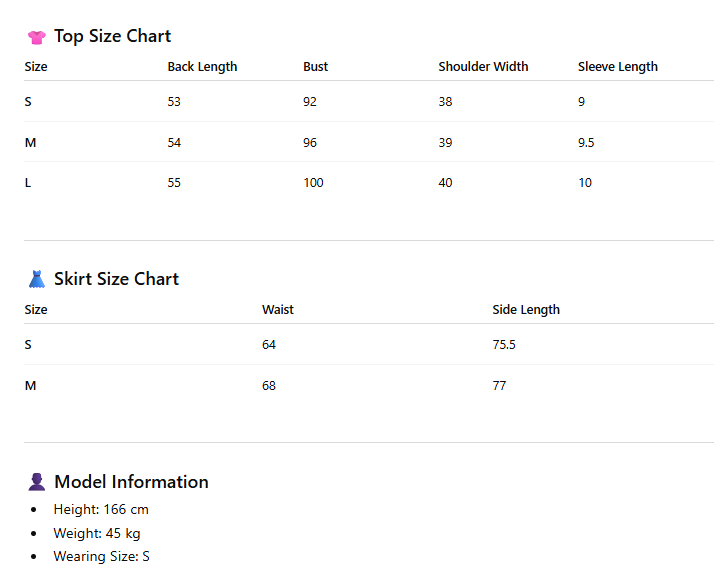
Task: Click the Height: 166 cm bullet
Action: click(x=101, y=509)
